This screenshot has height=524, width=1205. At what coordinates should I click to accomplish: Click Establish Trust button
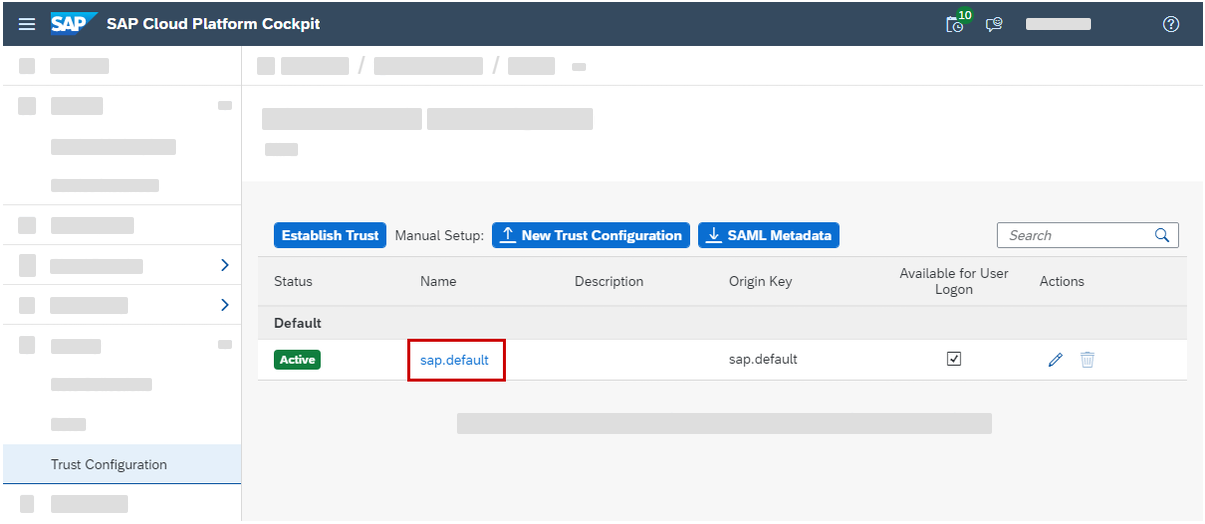coord(330,236)
